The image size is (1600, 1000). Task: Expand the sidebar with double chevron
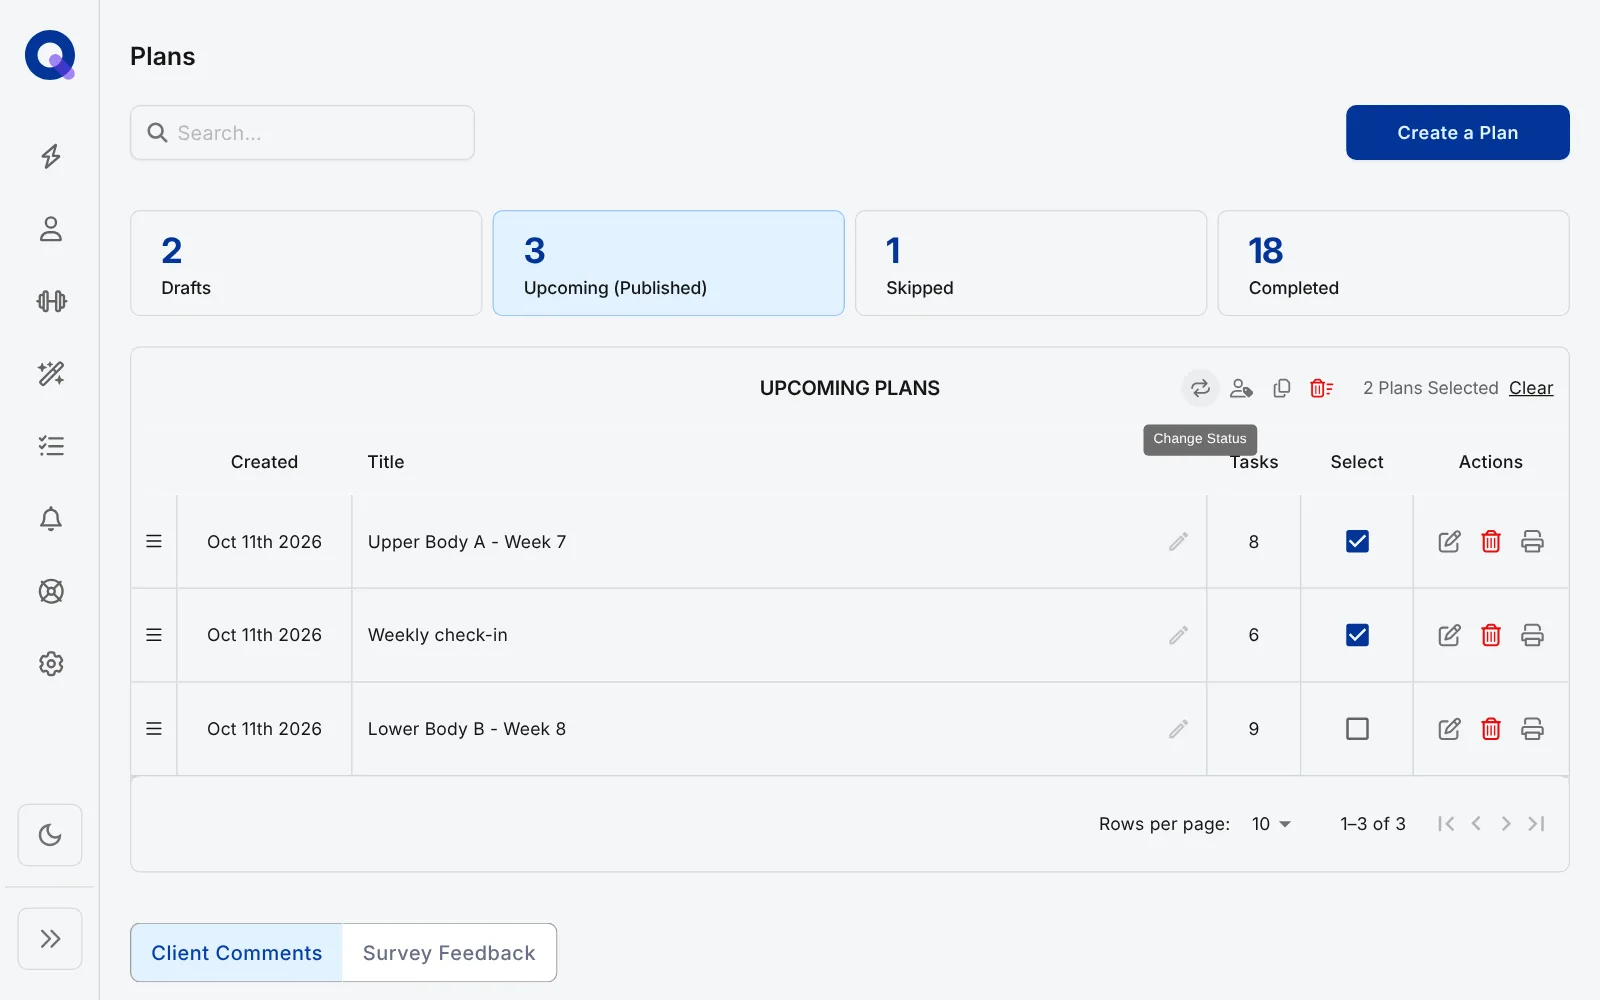pos(50,938)
